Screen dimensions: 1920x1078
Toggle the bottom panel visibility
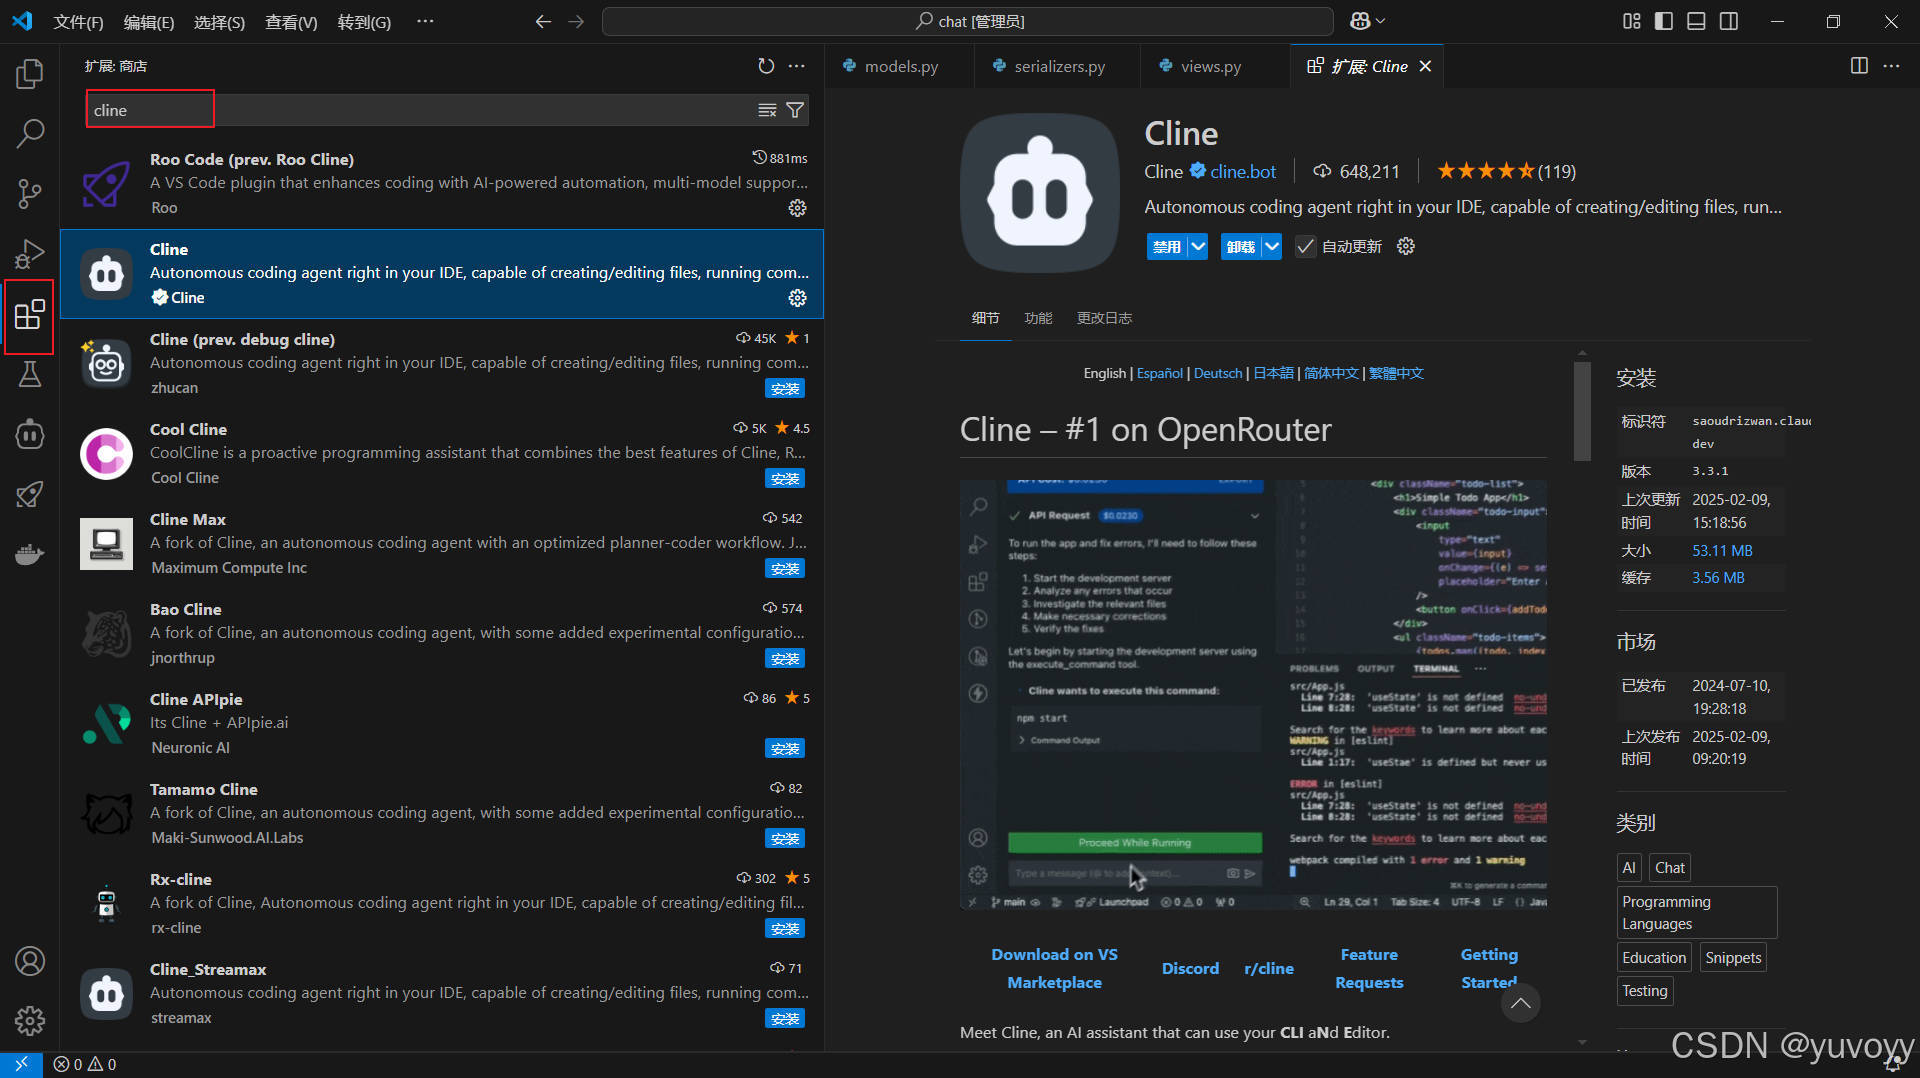pyautogui.click(x=1696, y=21)
